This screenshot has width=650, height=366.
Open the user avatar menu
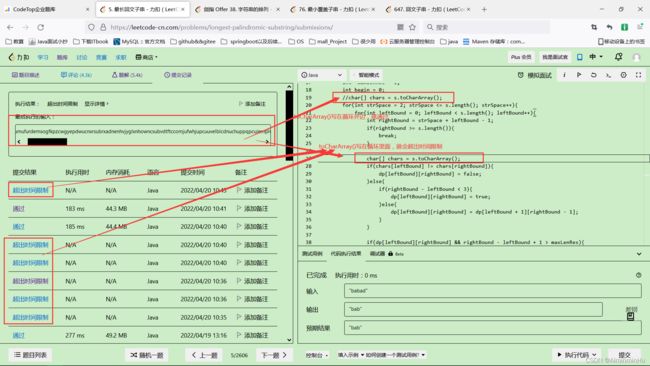[x=636, y=57]
